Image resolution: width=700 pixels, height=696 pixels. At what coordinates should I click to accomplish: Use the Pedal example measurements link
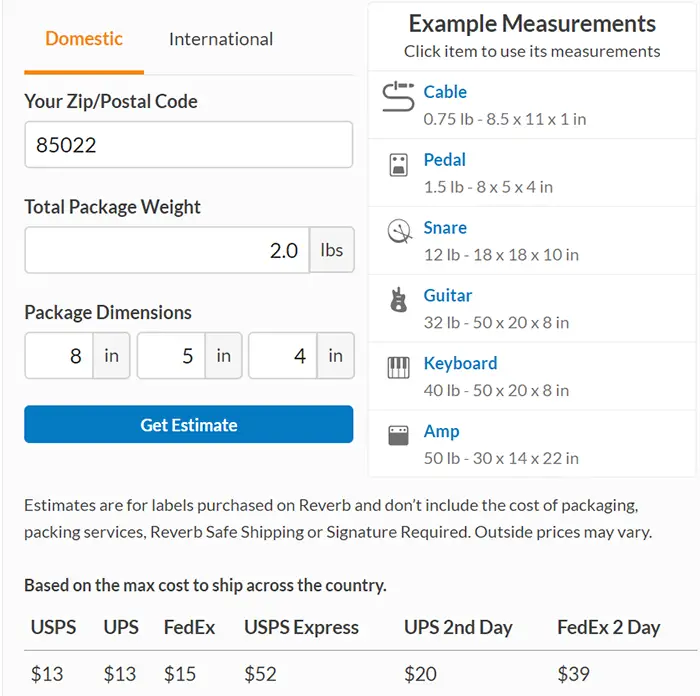click(445, 160)
